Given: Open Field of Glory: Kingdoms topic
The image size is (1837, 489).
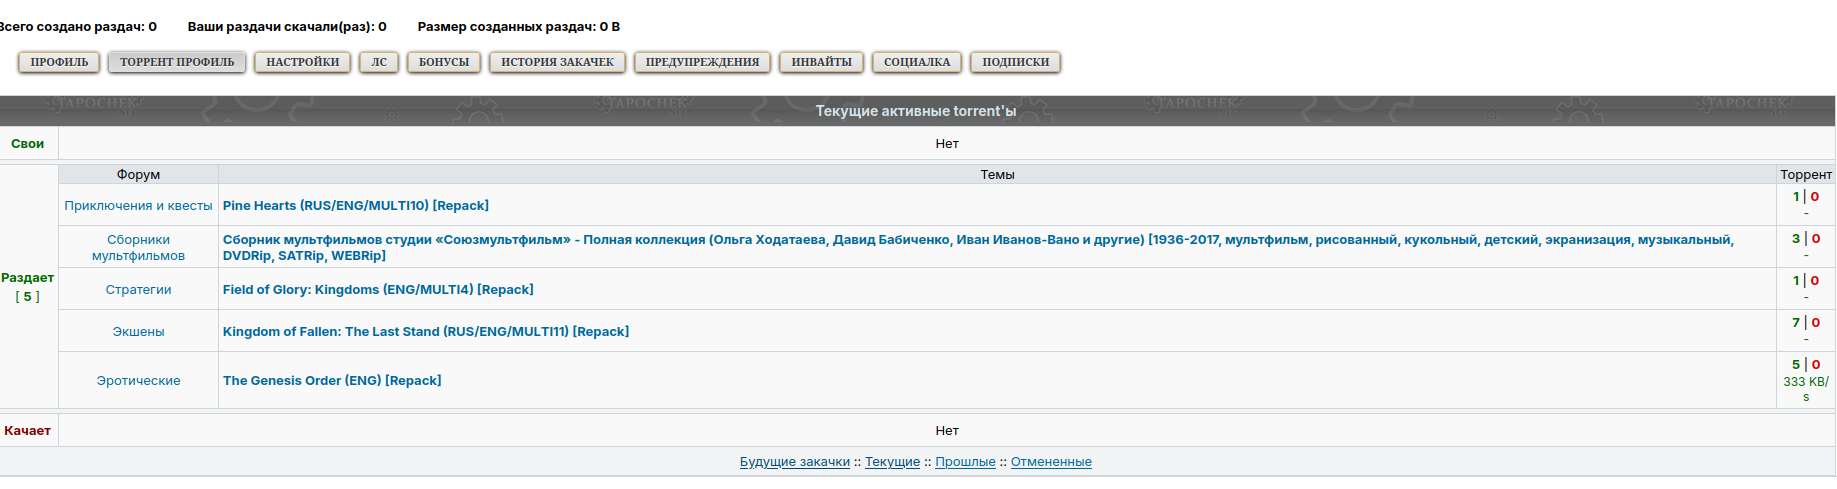Looking at the screenshot, I should (x=378, y=289).
